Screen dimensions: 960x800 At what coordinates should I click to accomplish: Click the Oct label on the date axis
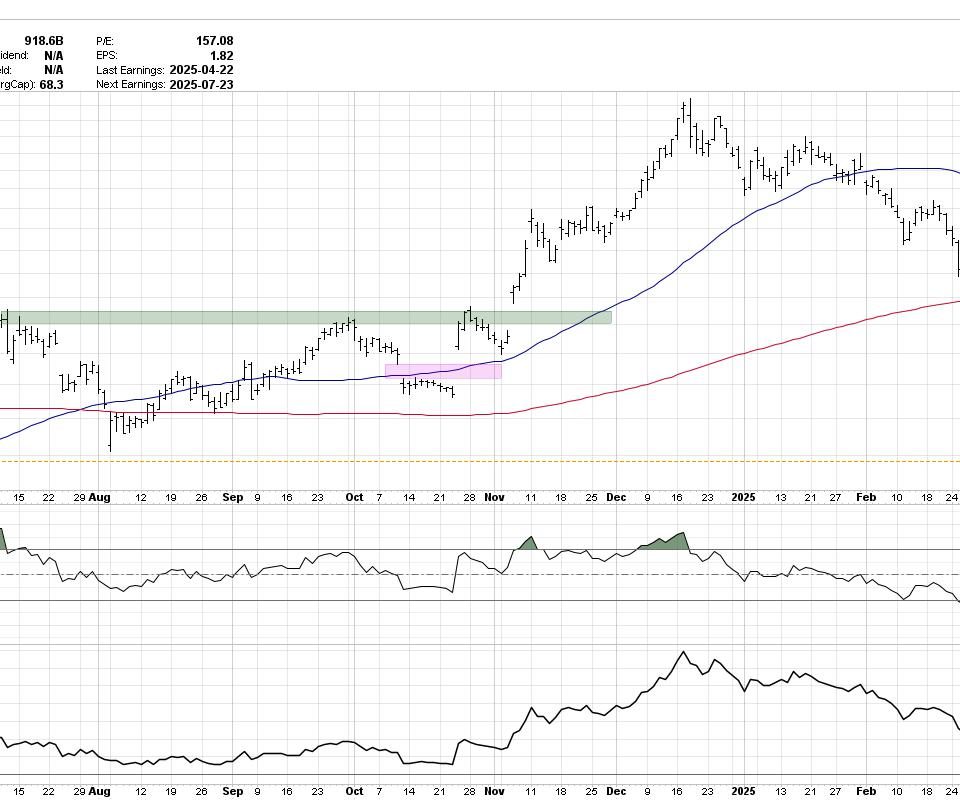[354, 497]
